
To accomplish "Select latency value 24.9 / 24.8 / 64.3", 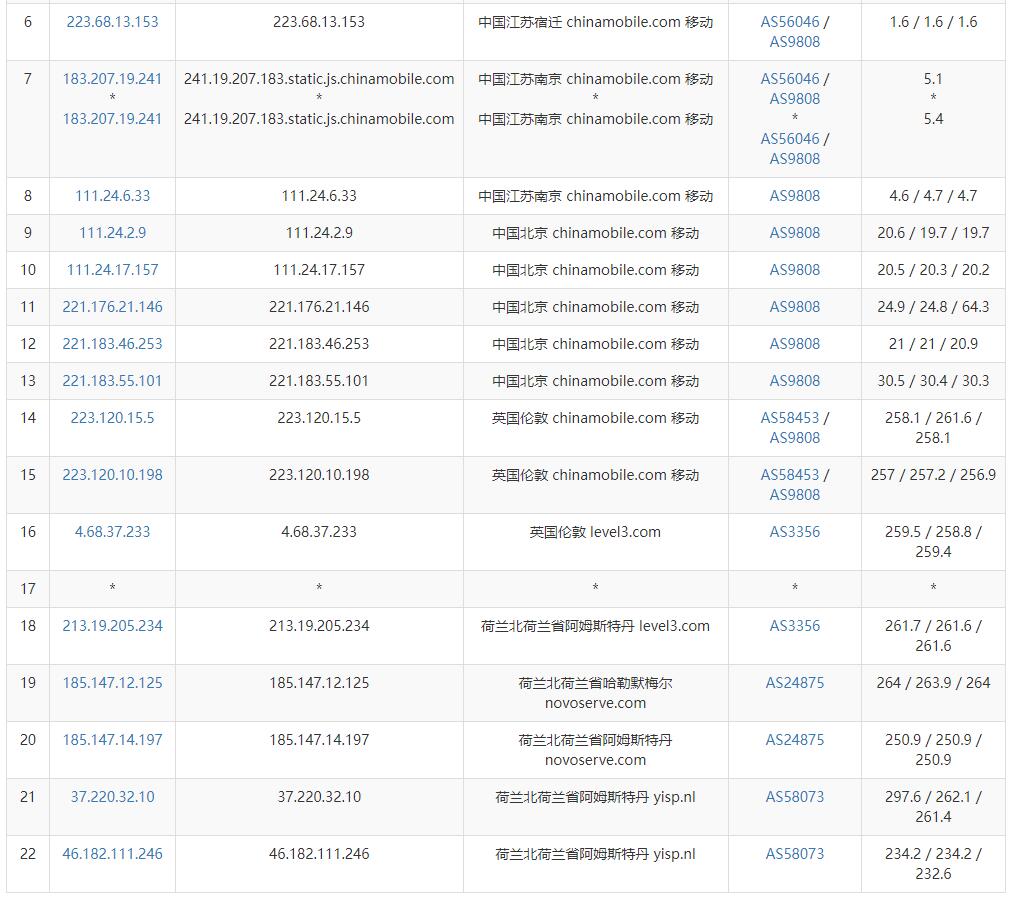I will [933, 307].
